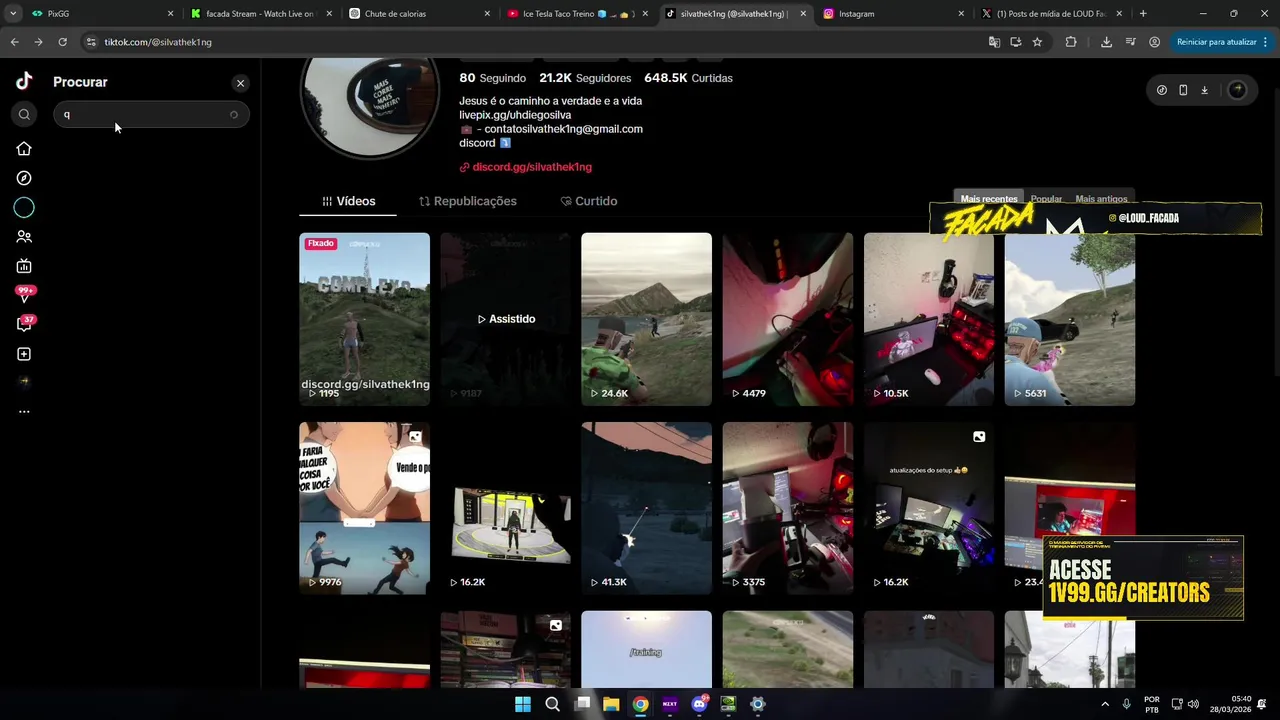Switch to the Curtido tab
The height and width of the screenshot is (720, 1280).
tap(588, 201)
